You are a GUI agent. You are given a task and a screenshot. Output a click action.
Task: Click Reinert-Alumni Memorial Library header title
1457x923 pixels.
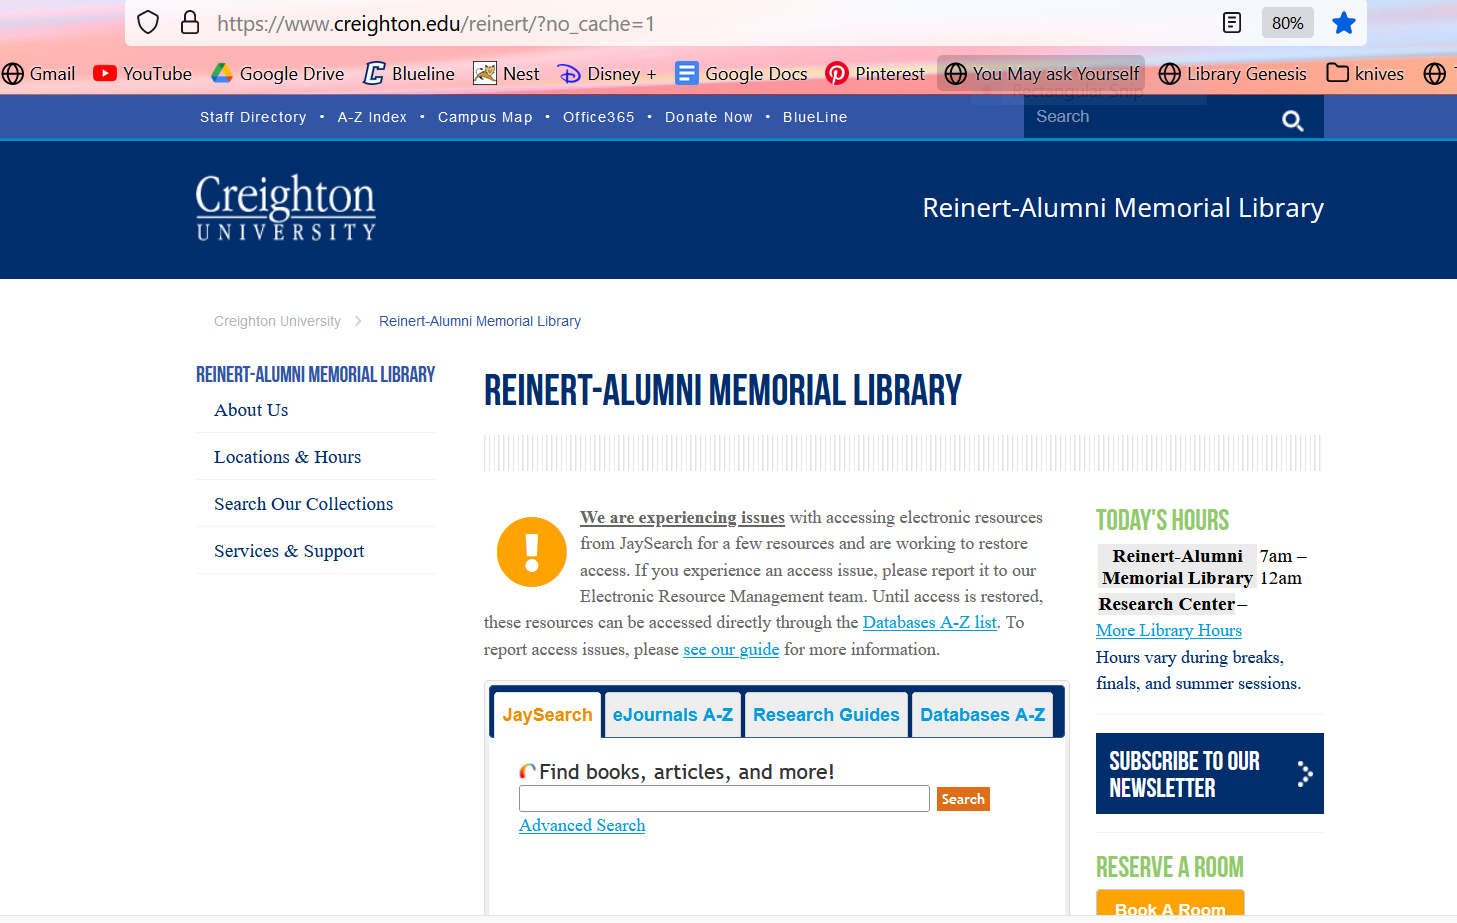1123,208
